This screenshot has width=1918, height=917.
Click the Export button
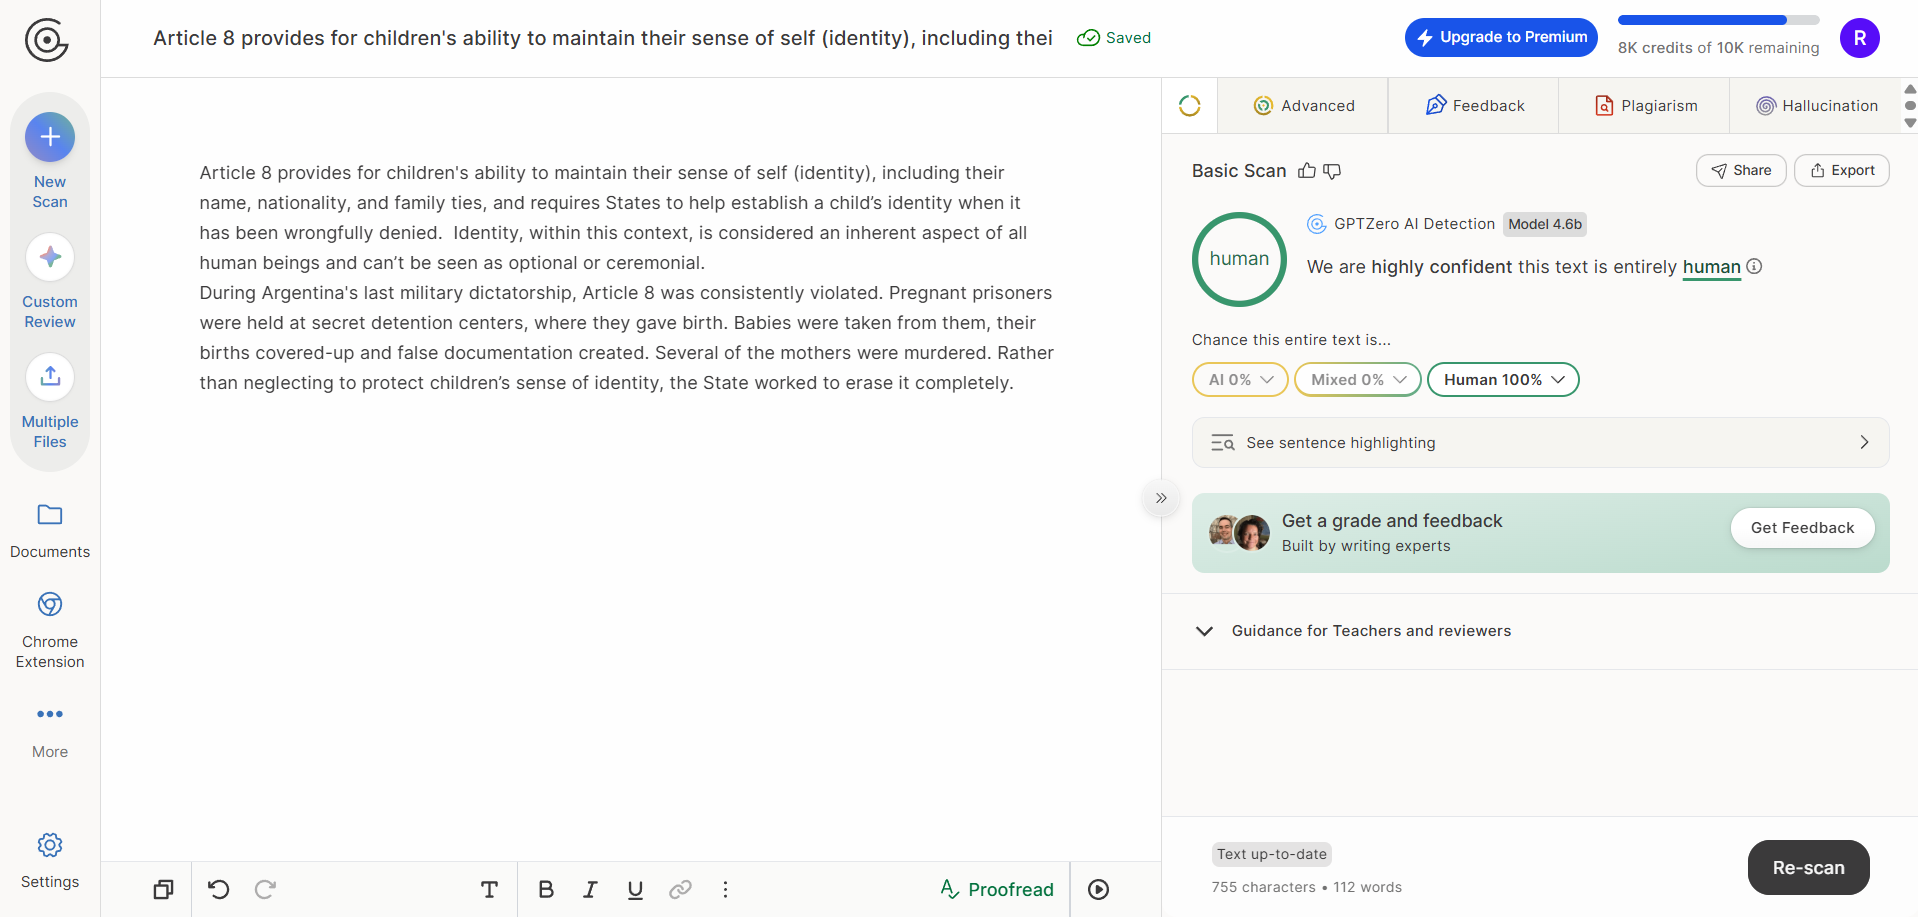click(1842, 171)
